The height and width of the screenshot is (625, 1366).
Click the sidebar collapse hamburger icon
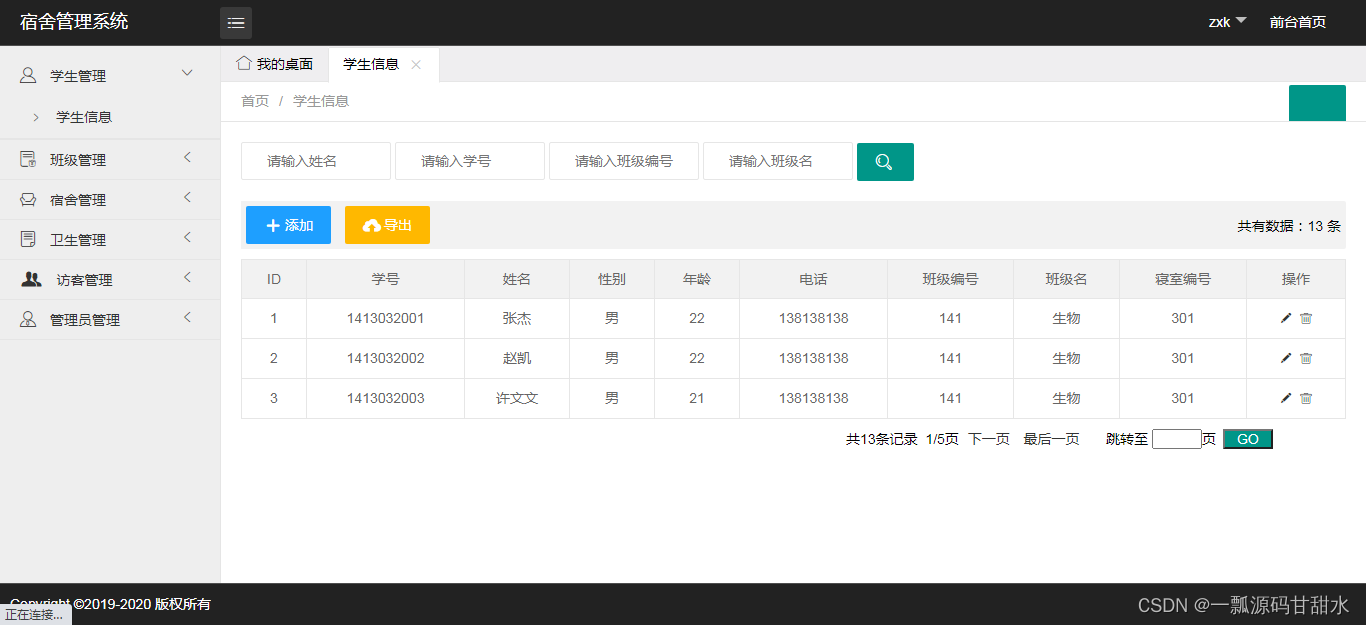pos(236,22)
